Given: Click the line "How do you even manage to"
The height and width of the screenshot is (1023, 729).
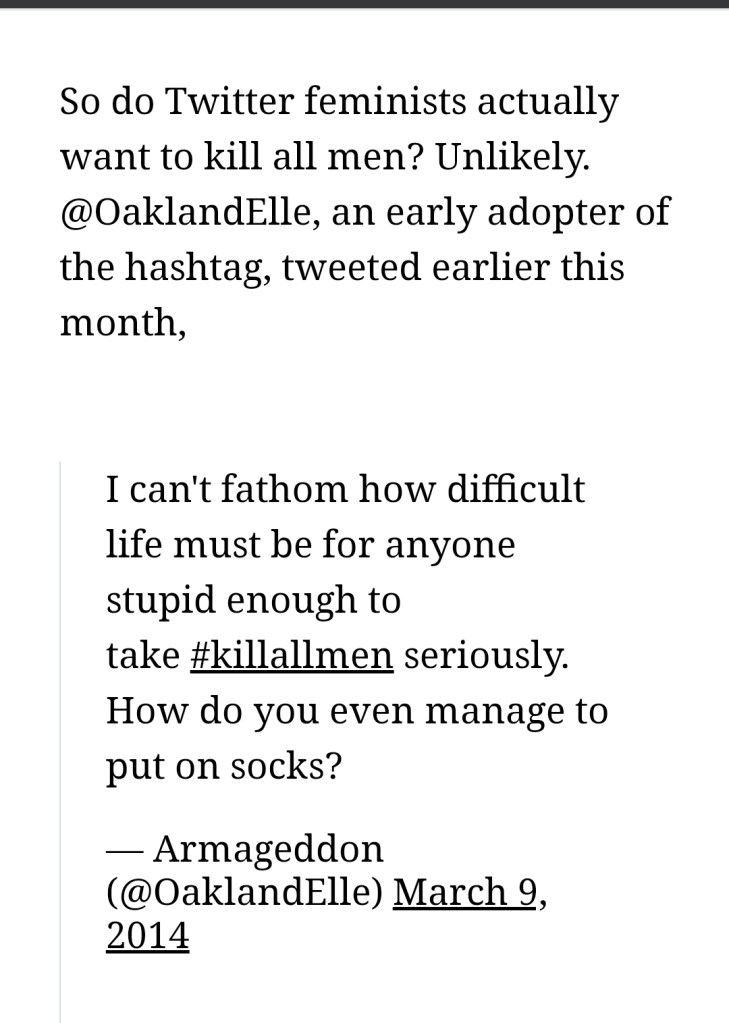Looking at the screenshot, I should 356,712.
